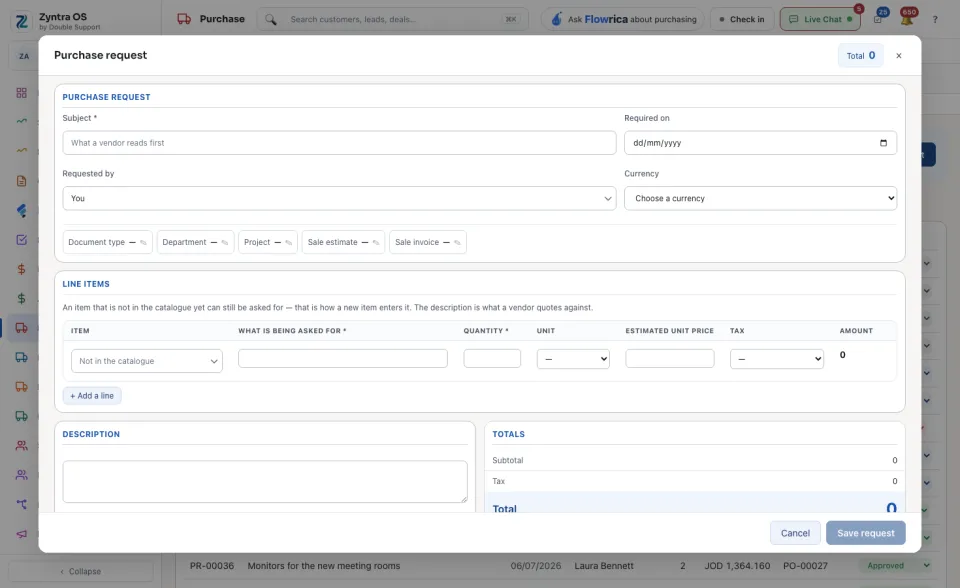Click the Description text area
This screenshot has width=960, height=588.
click(265, 481)
